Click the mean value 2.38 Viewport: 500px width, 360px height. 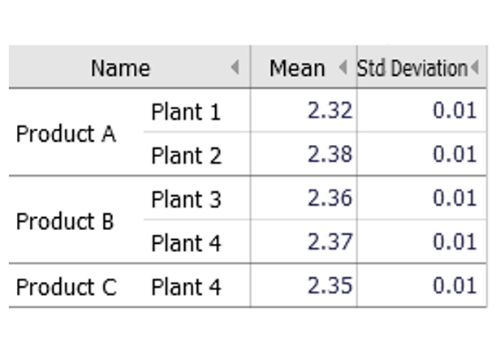(x=330, y=154)
